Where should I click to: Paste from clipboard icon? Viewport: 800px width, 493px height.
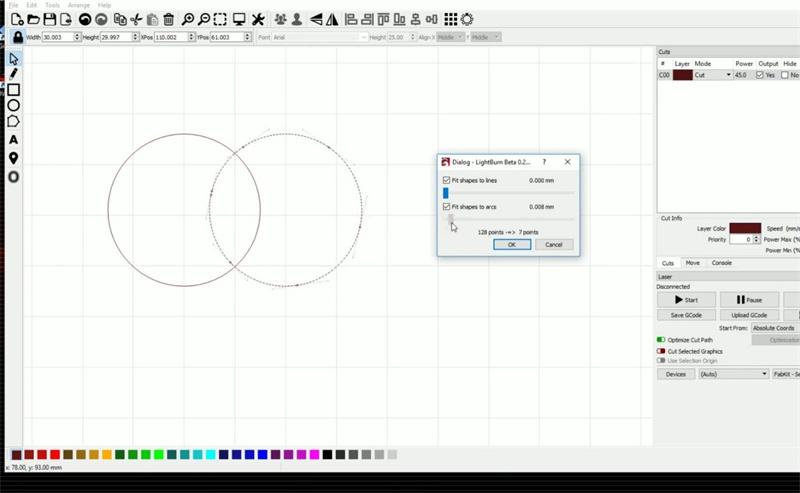click(152, 19)
